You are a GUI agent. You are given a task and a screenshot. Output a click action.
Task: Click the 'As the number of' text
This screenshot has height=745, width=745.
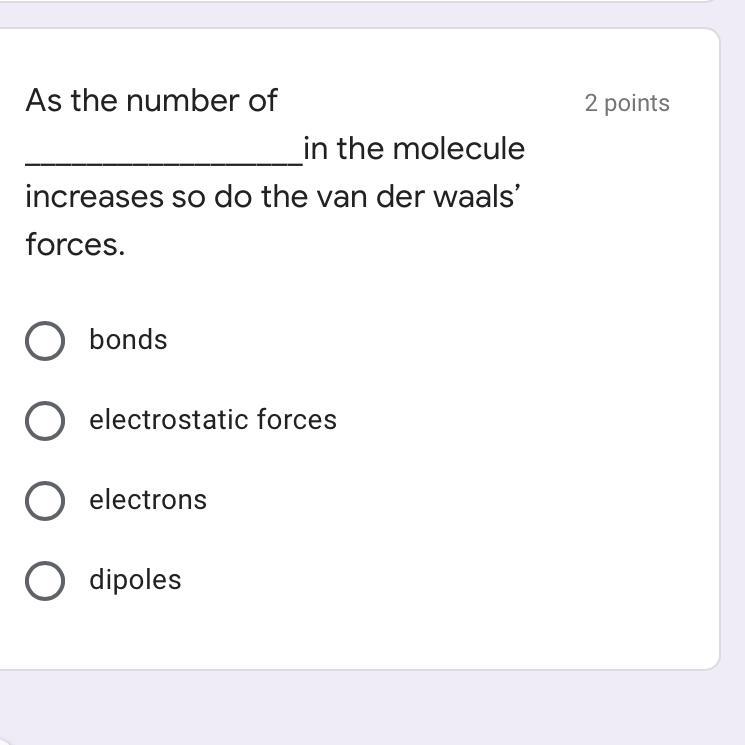pyautogui.click(x=151, y=101)
